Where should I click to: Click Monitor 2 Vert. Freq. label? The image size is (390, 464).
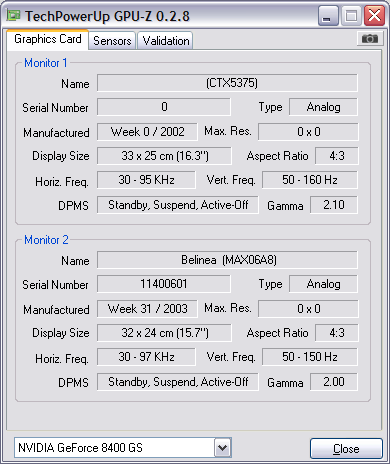(x=231, y=357)
